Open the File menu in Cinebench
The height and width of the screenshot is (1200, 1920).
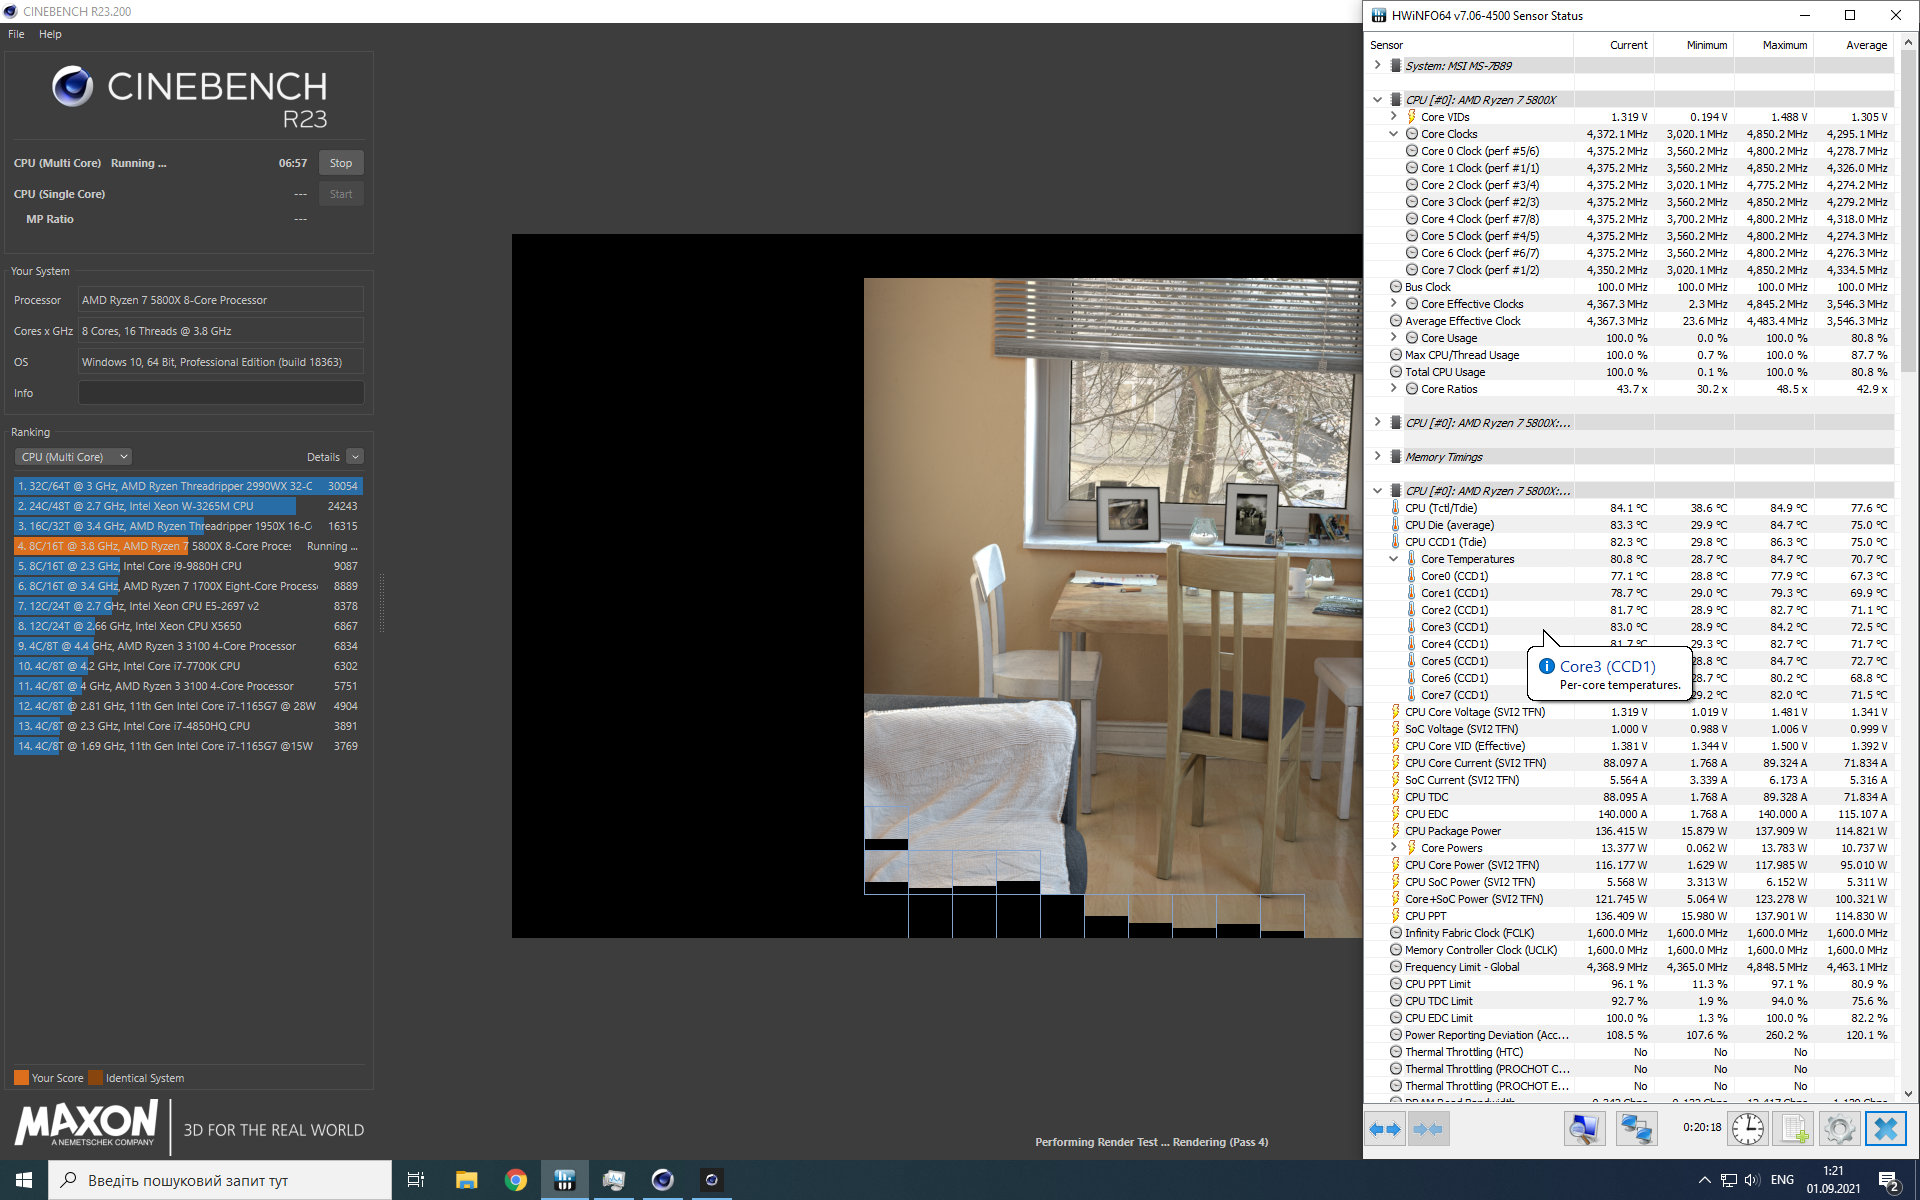click(x=16, y=34)
